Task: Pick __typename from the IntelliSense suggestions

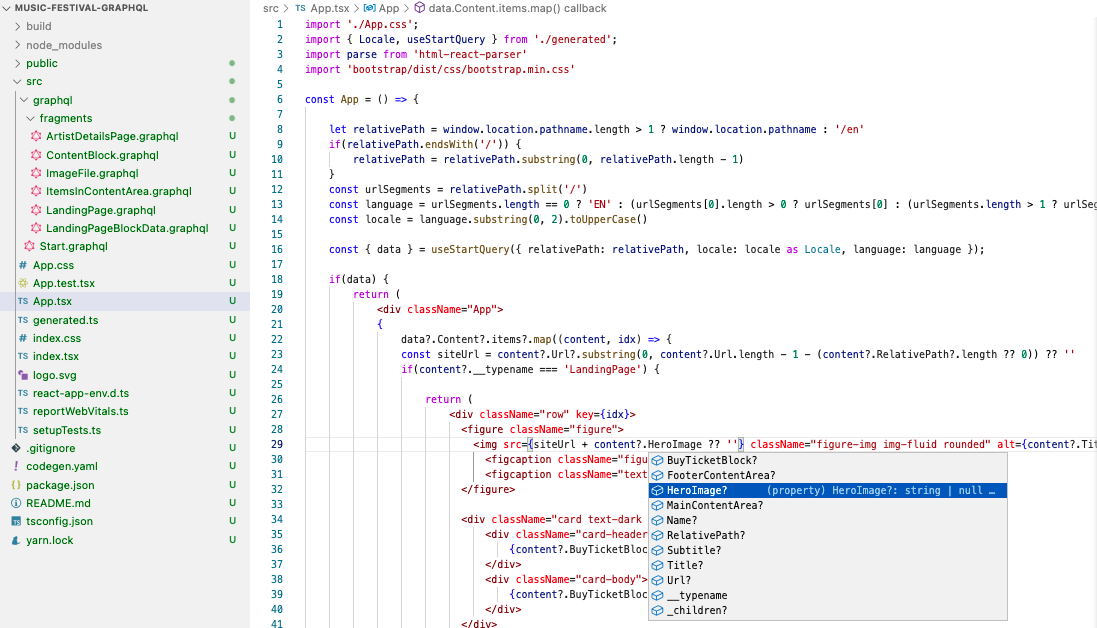Action: click(697, 595)
